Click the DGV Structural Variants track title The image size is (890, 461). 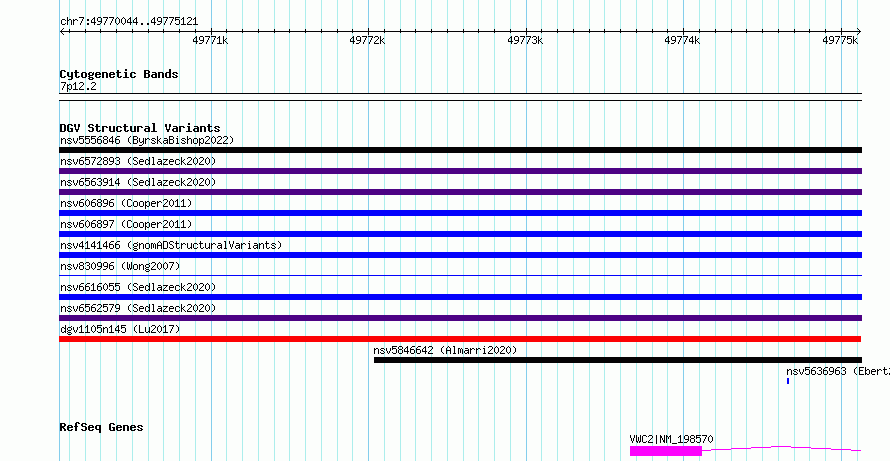pos(140,128)
